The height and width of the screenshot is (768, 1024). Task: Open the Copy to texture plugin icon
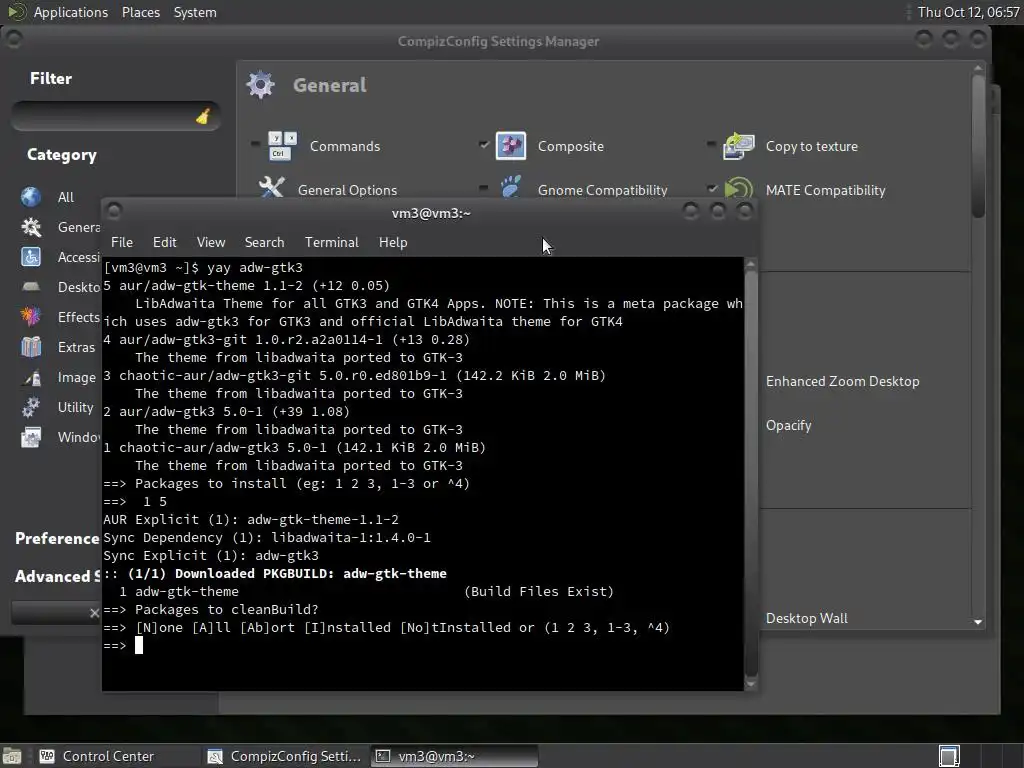click(x=739, y=146)
